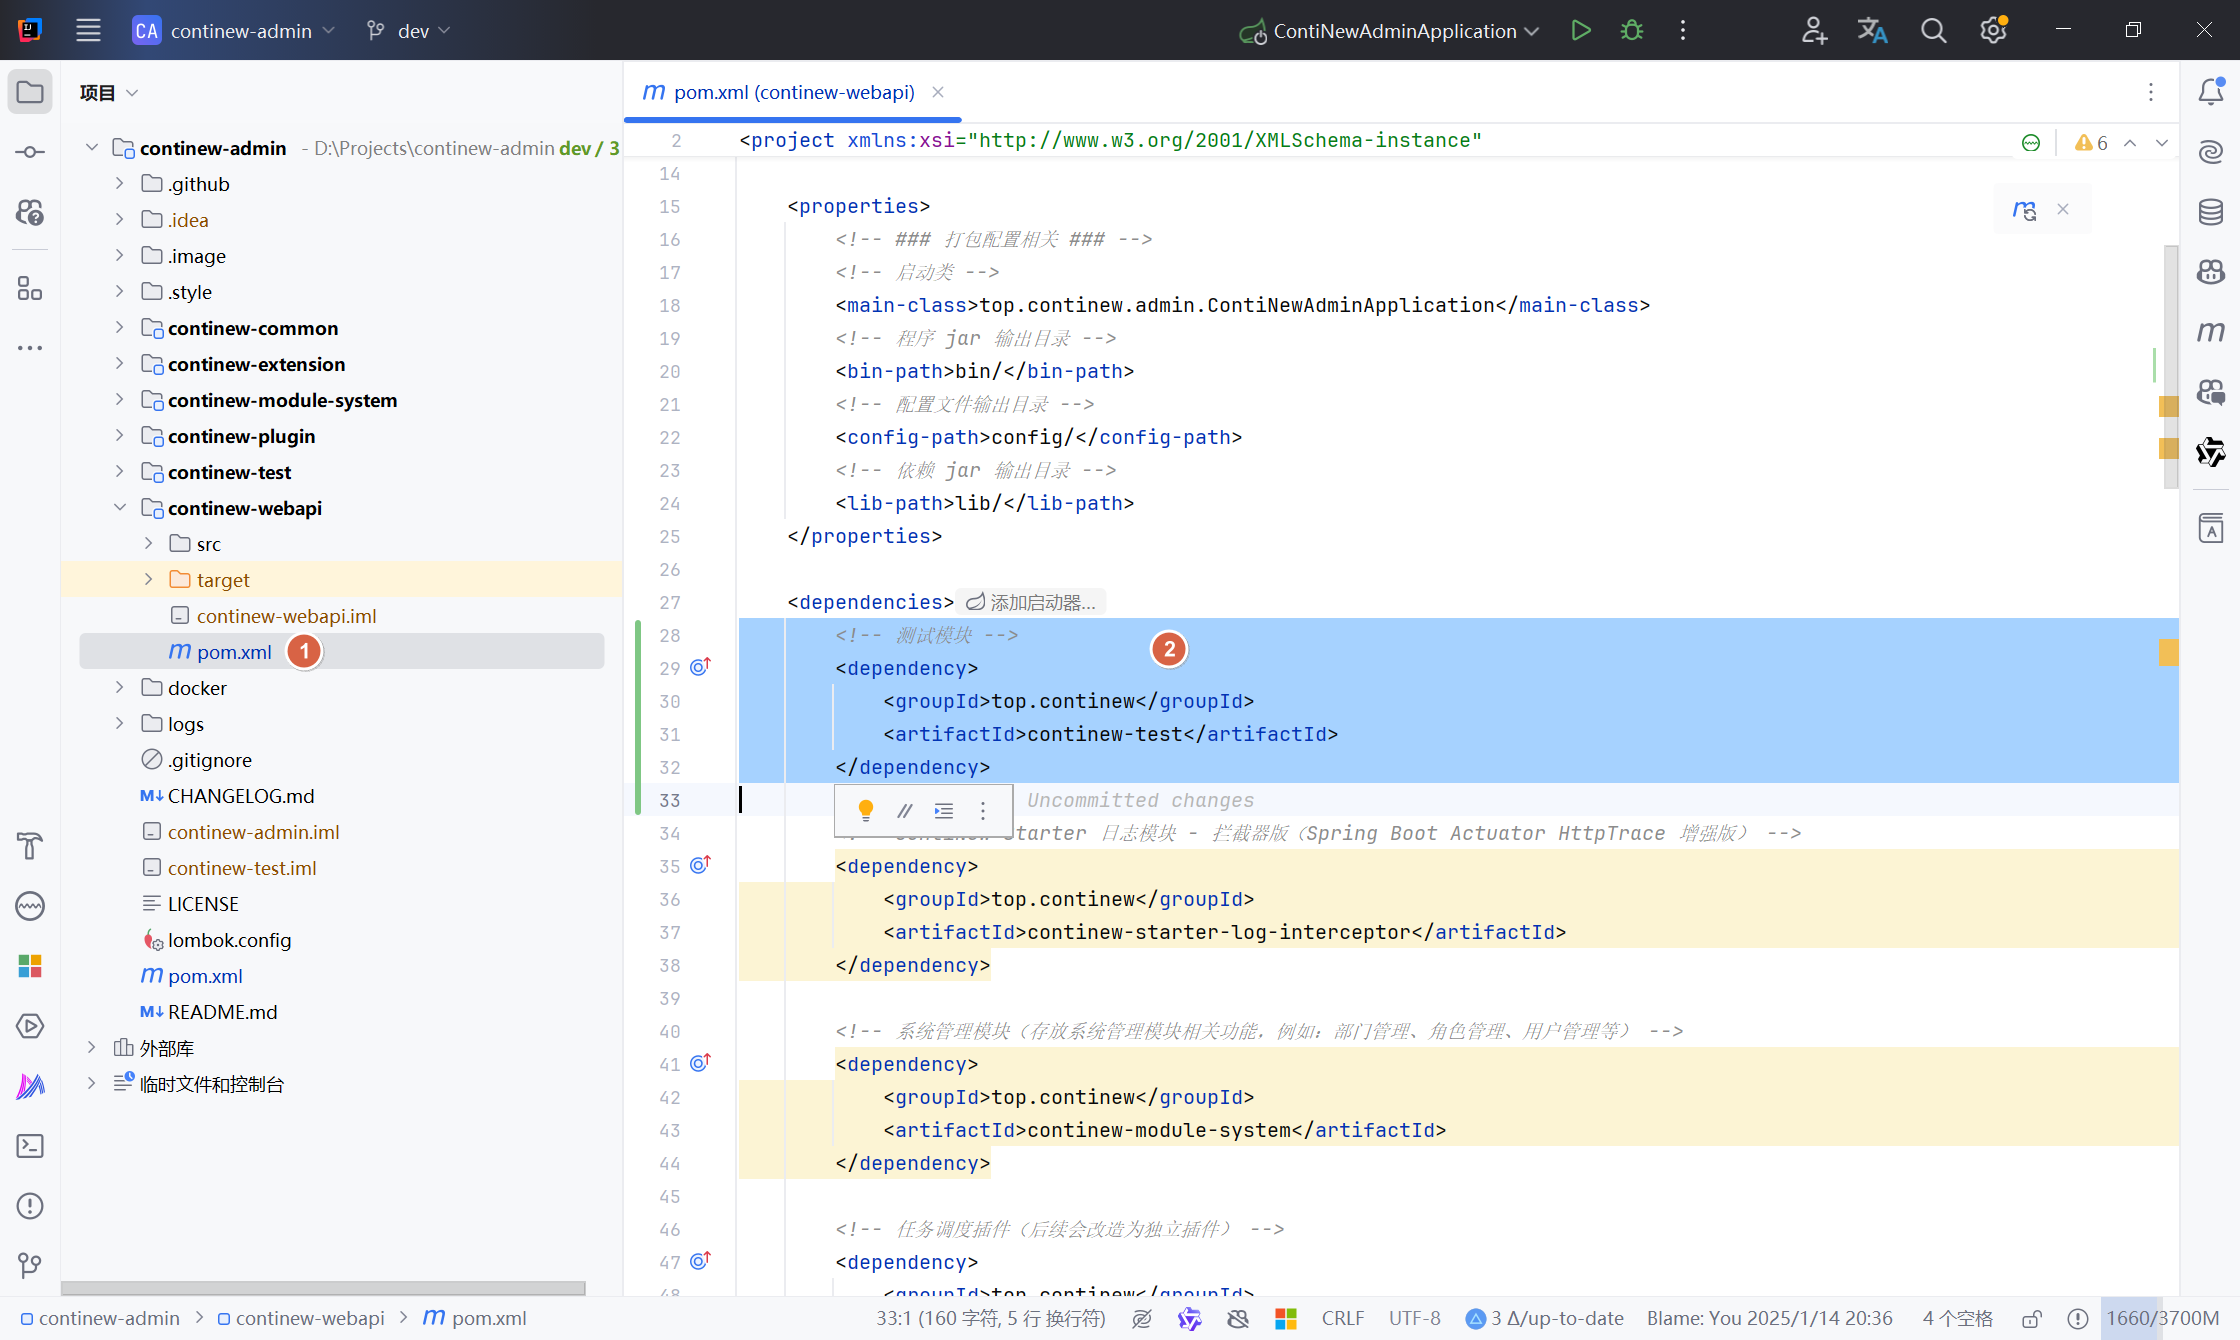Open the Maven tool window in right sidebar
This screenshot has width=2240, height=1340.
coord(2211,331)
